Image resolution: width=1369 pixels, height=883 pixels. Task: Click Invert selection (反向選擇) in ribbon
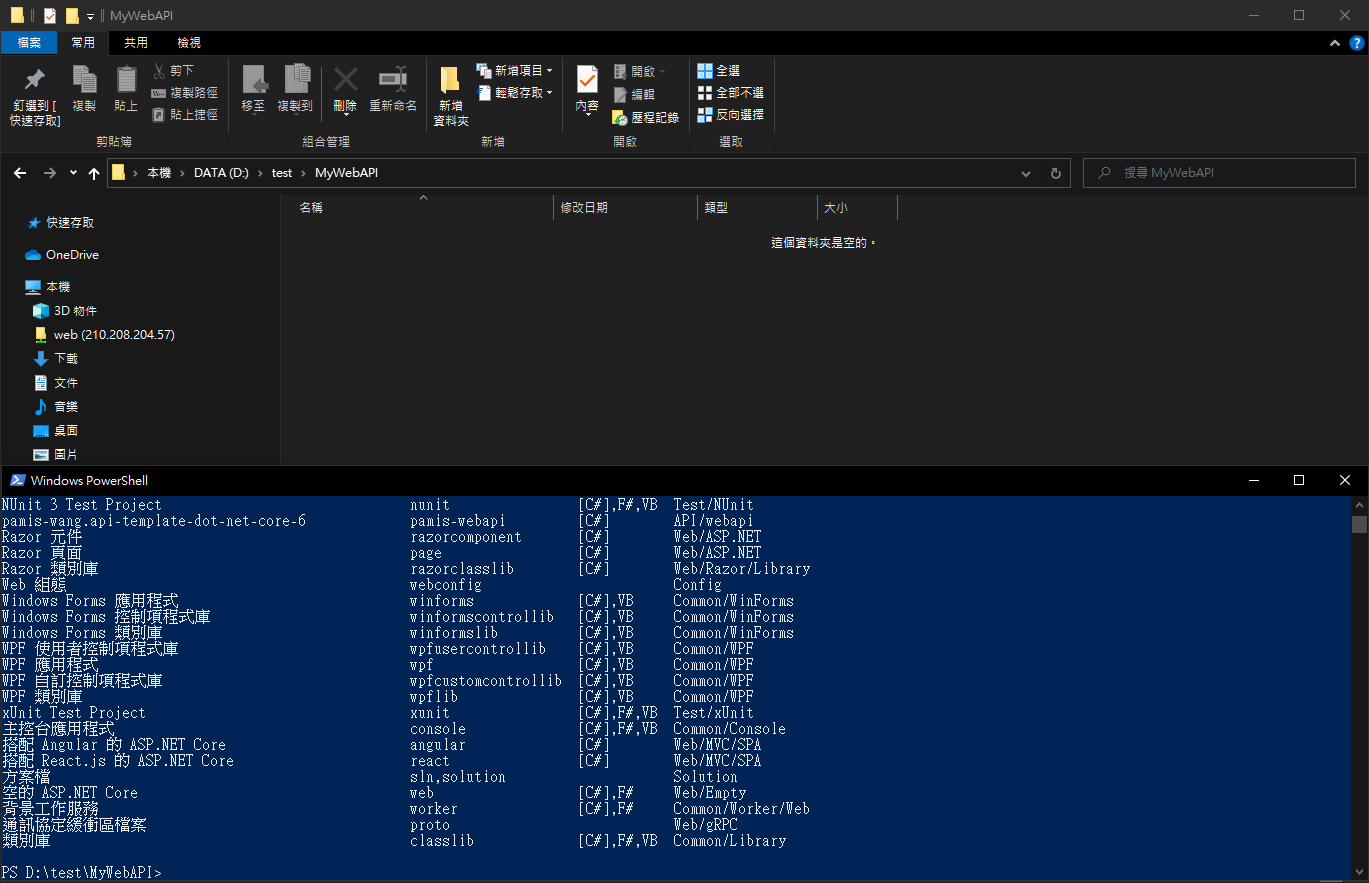(x=730, y=115)
